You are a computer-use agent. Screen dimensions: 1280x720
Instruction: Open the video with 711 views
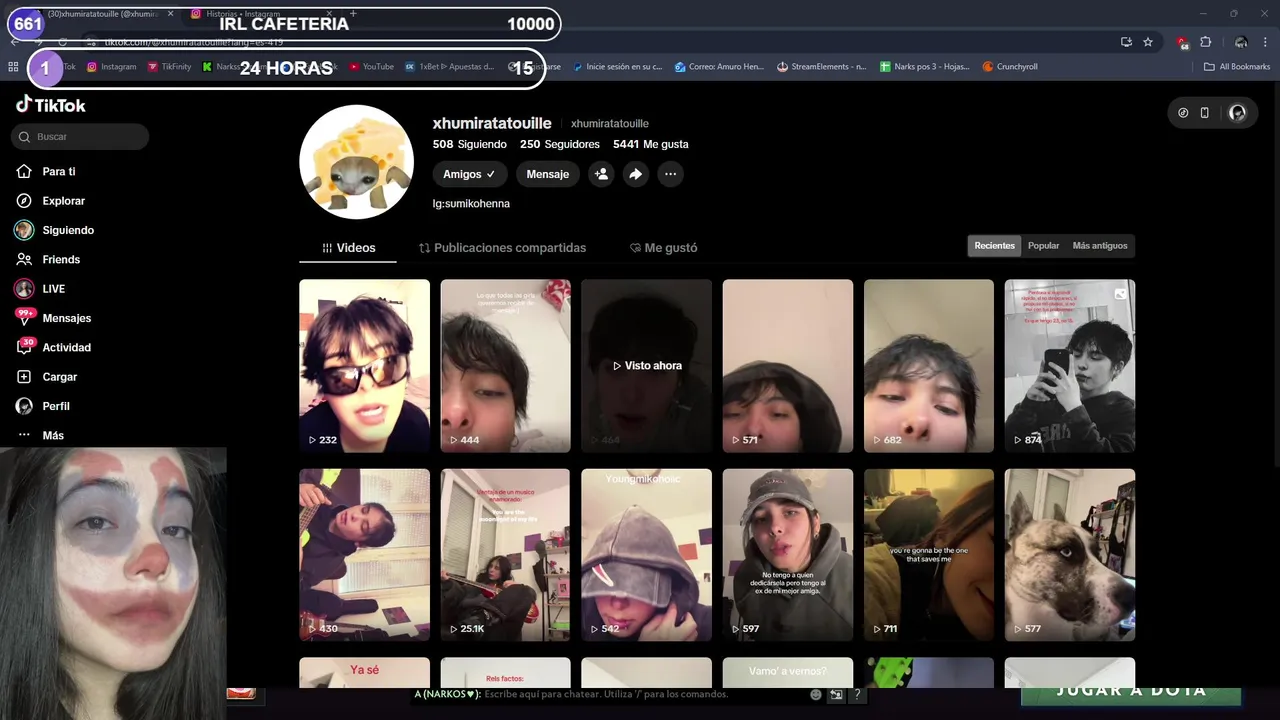coord(929,555)
